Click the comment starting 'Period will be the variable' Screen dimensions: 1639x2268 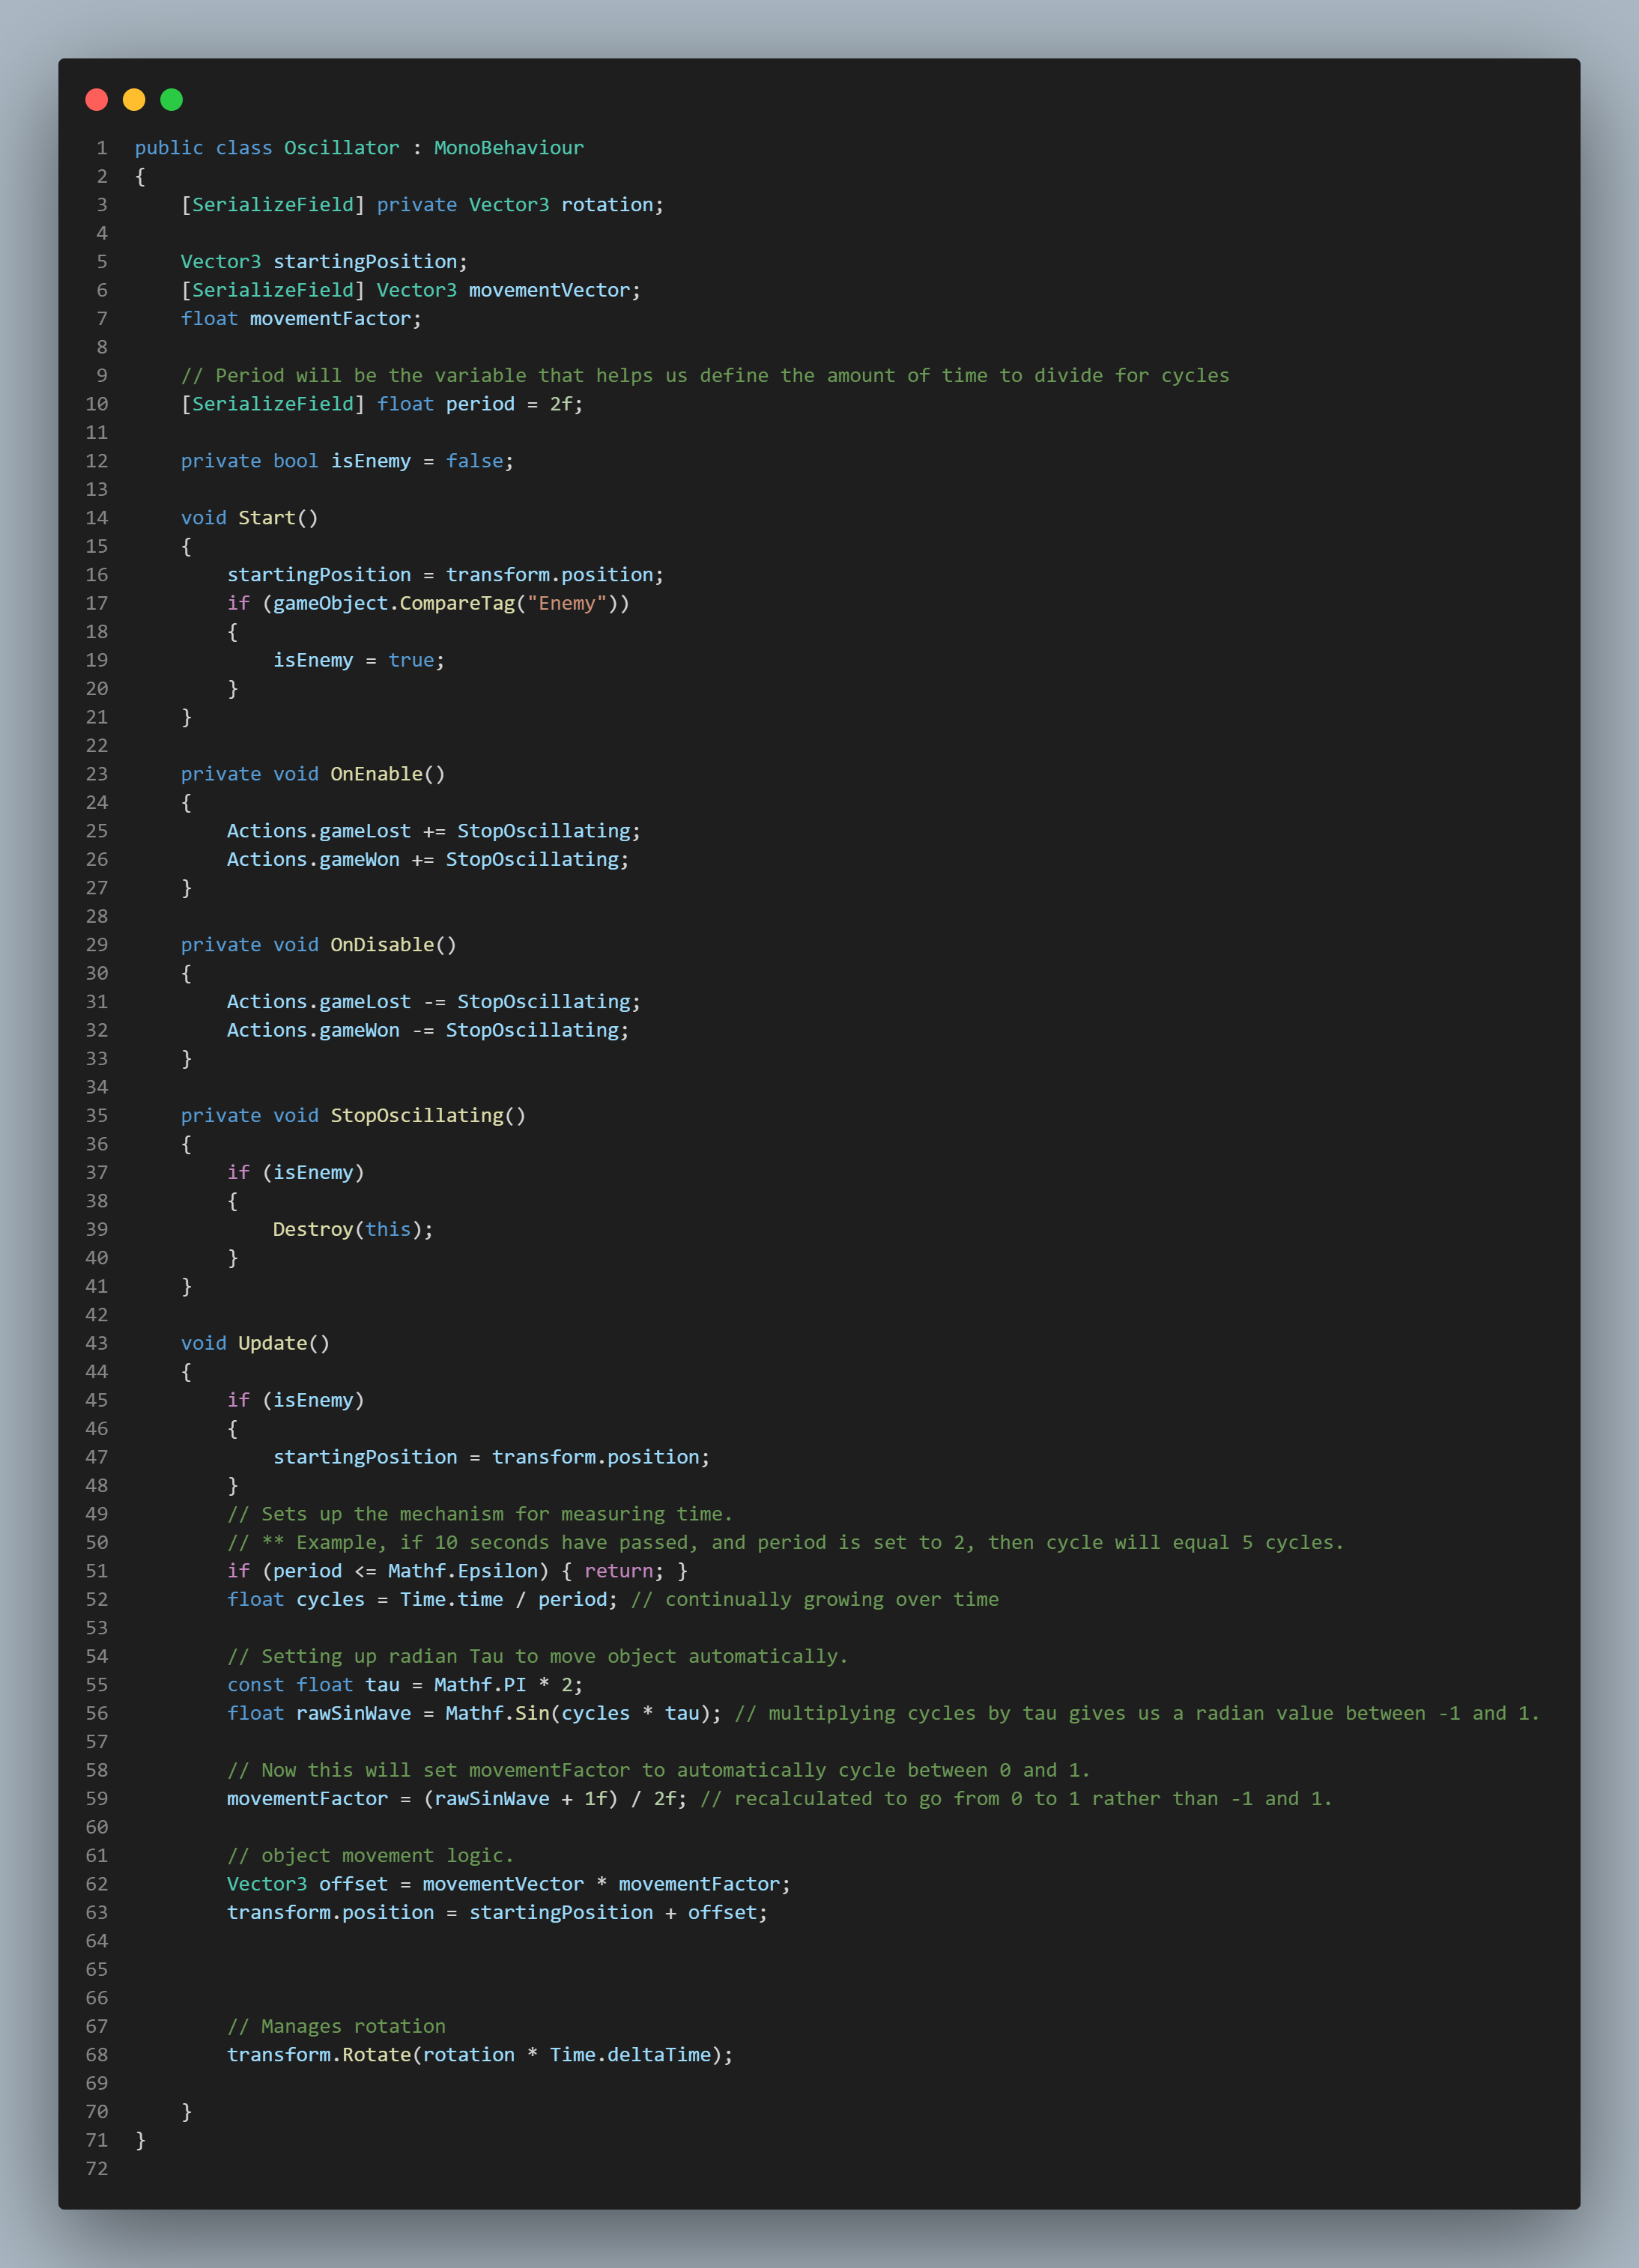coord(705,376)
